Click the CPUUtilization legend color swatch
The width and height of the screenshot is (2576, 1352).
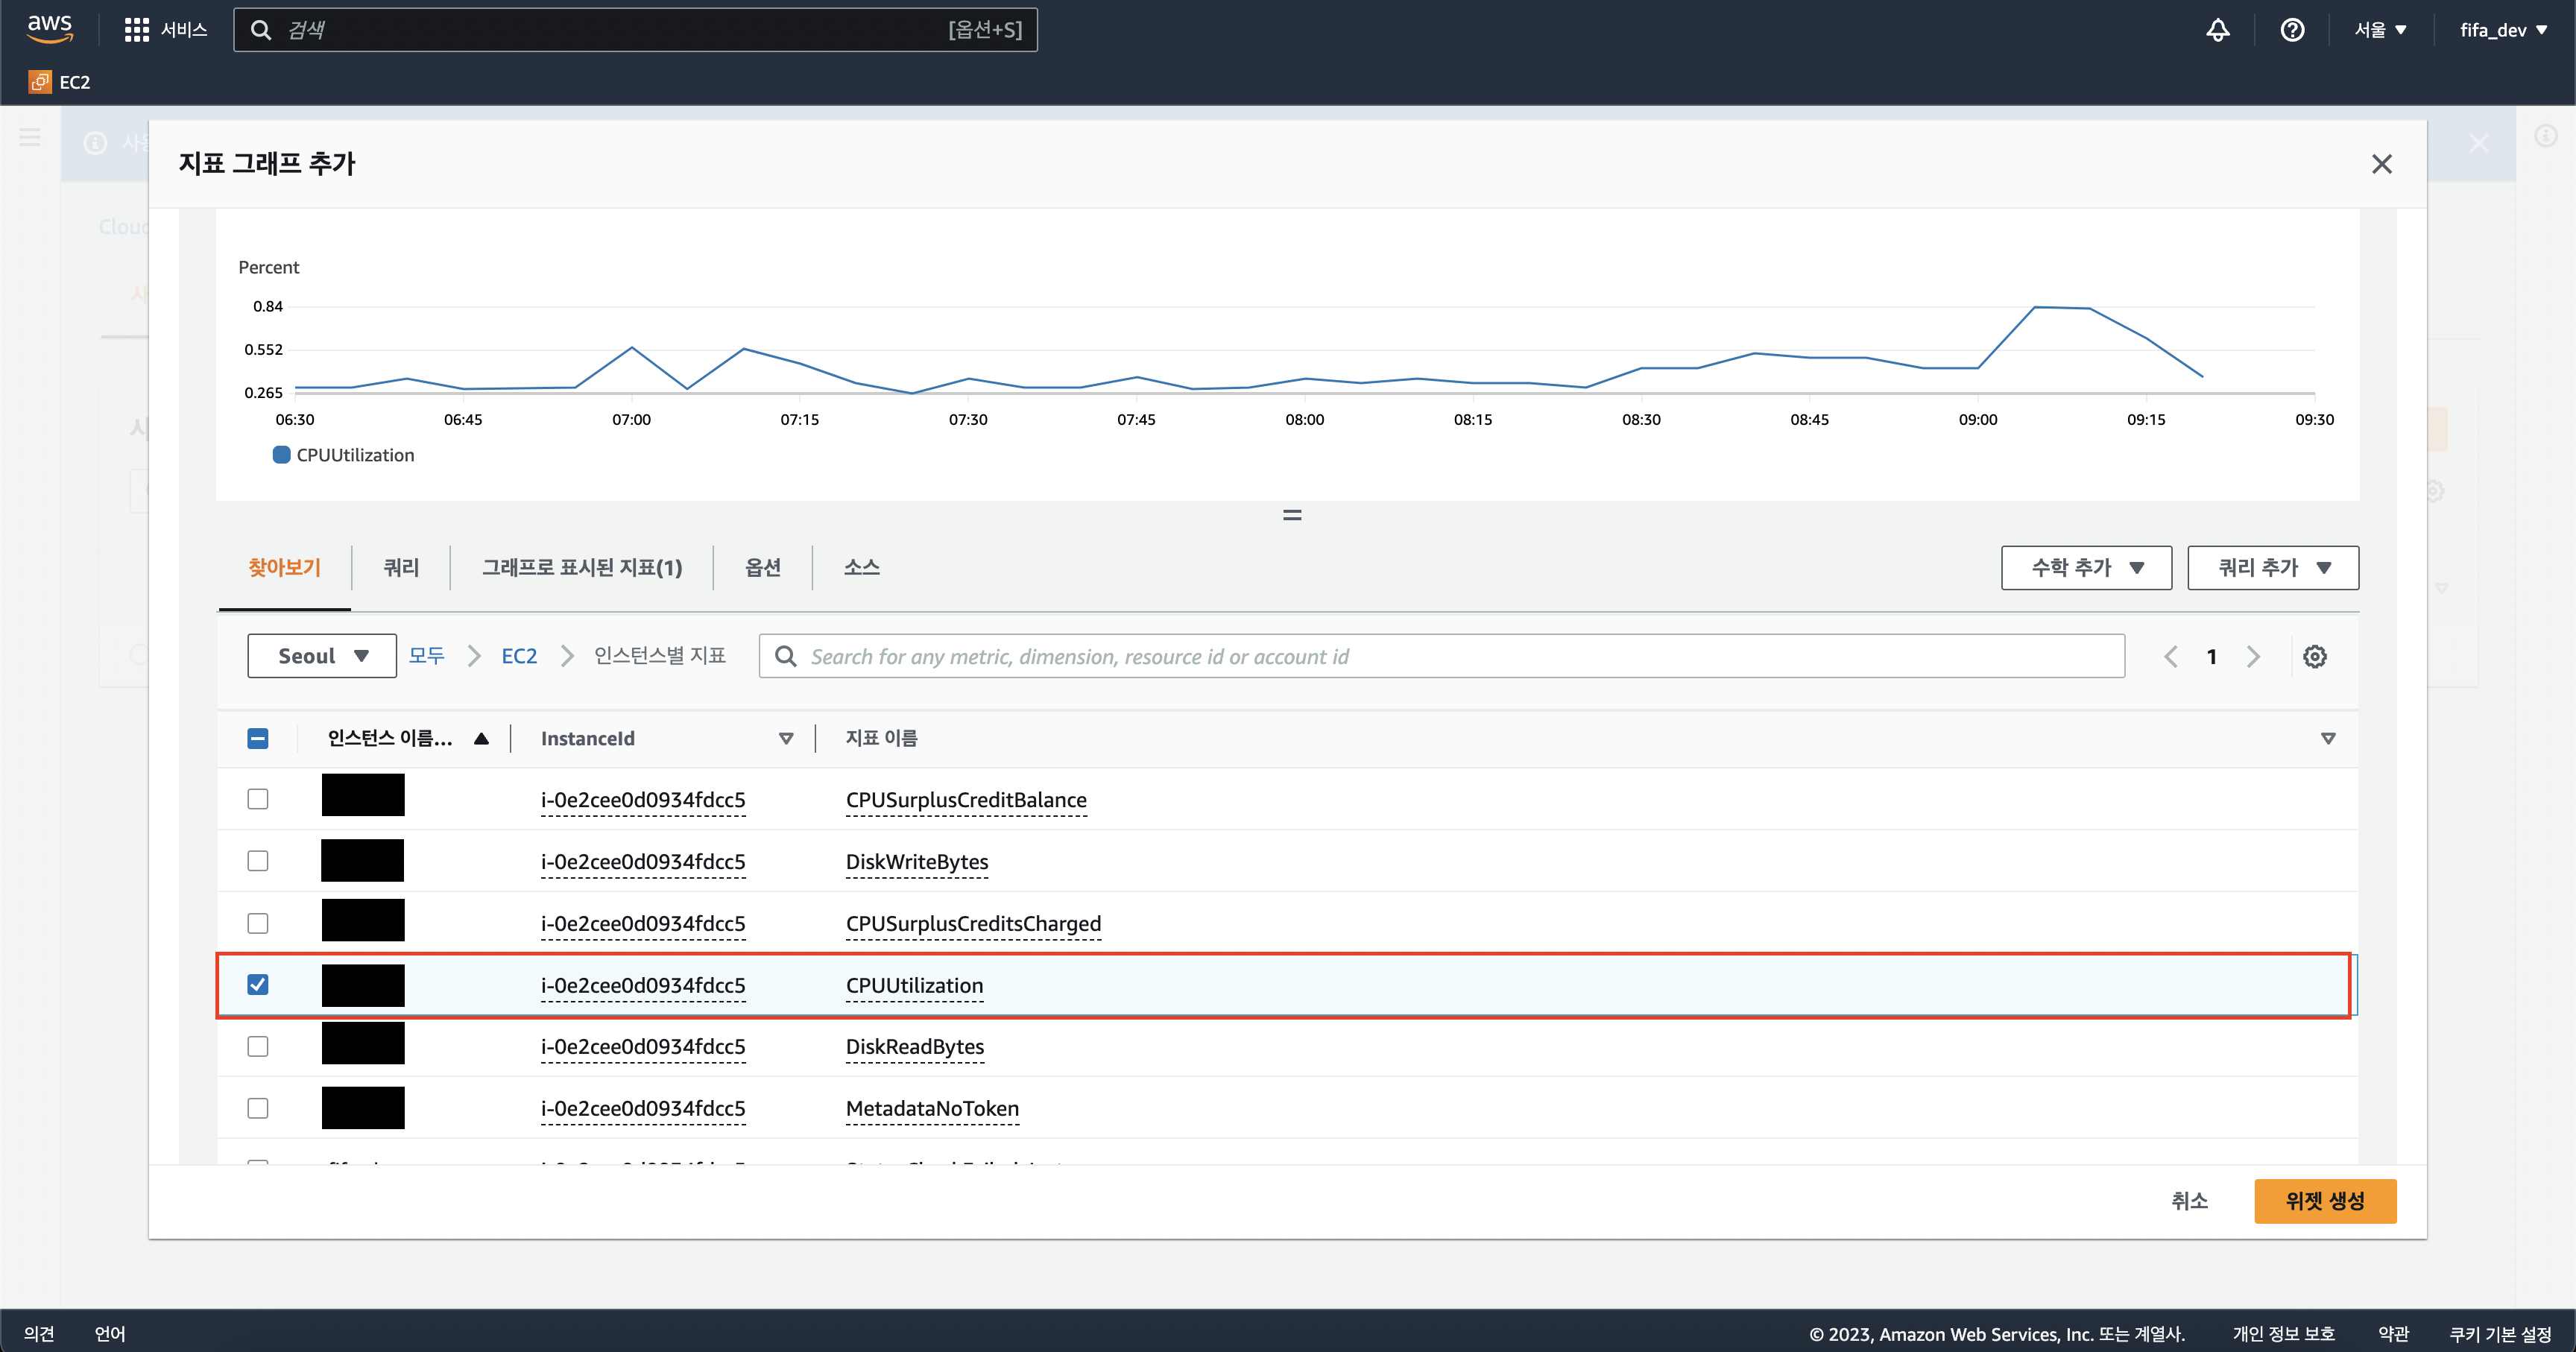282,455
